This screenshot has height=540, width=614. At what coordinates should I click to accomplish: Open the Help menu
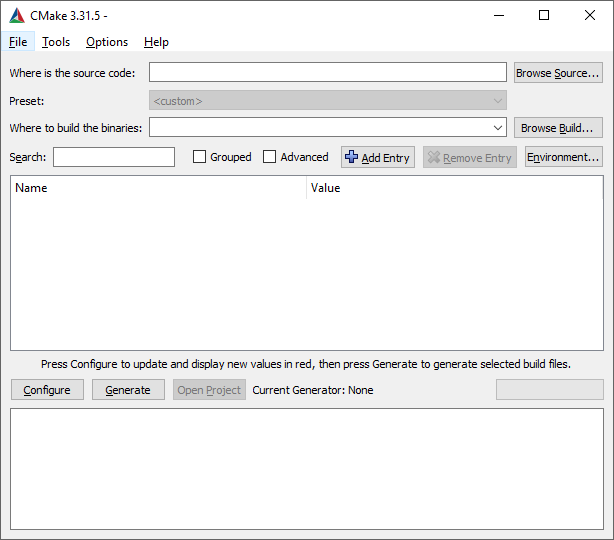click(x=156, y=42)
